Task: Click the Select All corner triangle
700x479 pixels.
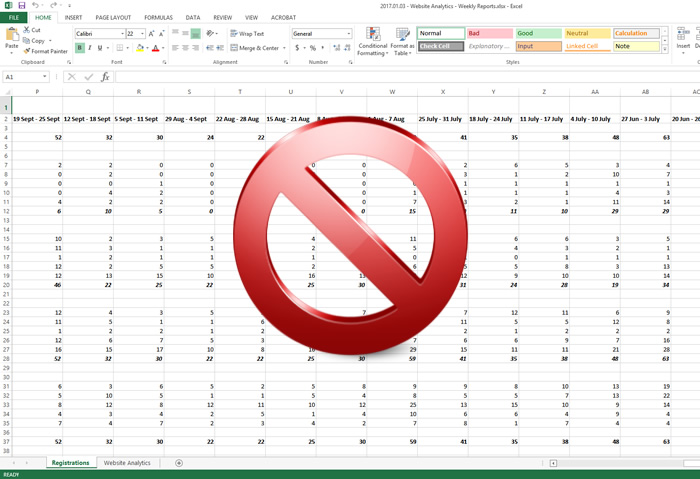Action: coord(6,92)
